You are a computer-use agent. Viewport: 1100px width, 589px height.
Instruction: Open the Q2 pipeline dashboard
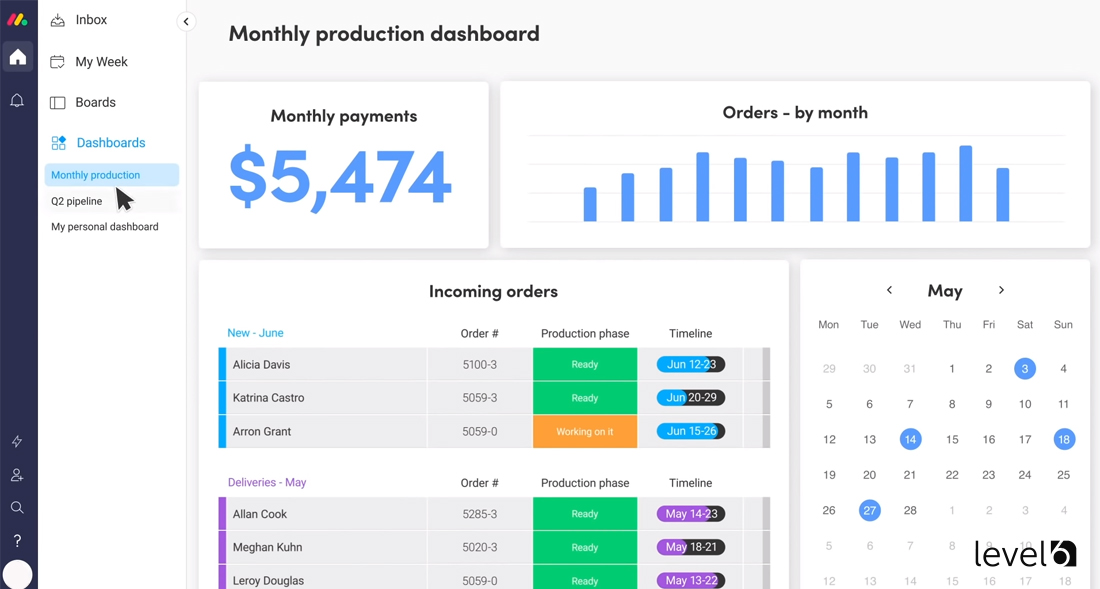point(76,200)
